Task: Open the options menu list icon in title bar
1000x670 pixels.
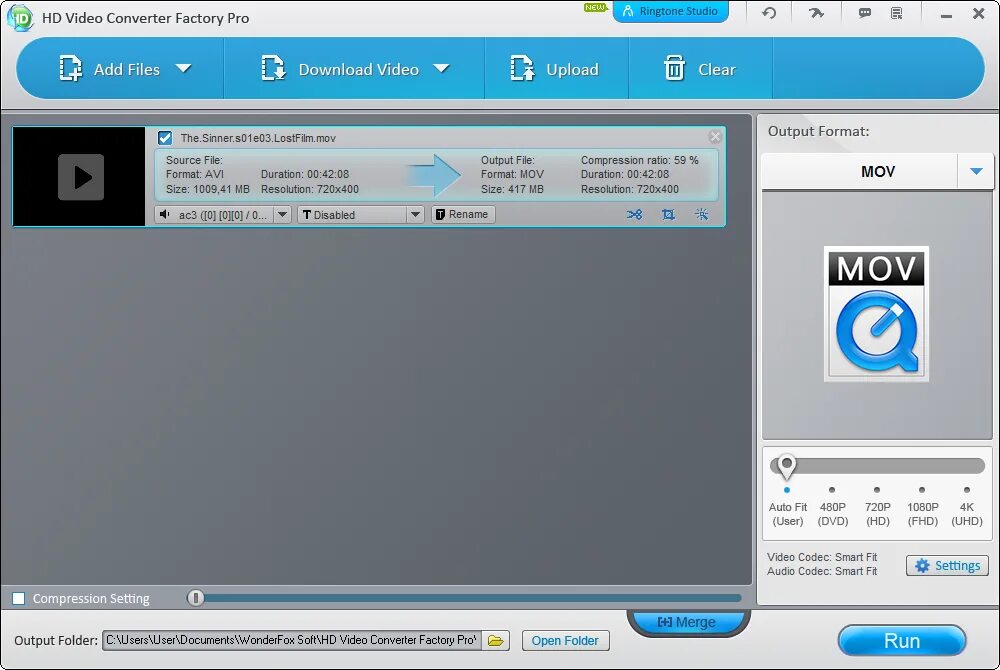Action: (x=897, y=13)
